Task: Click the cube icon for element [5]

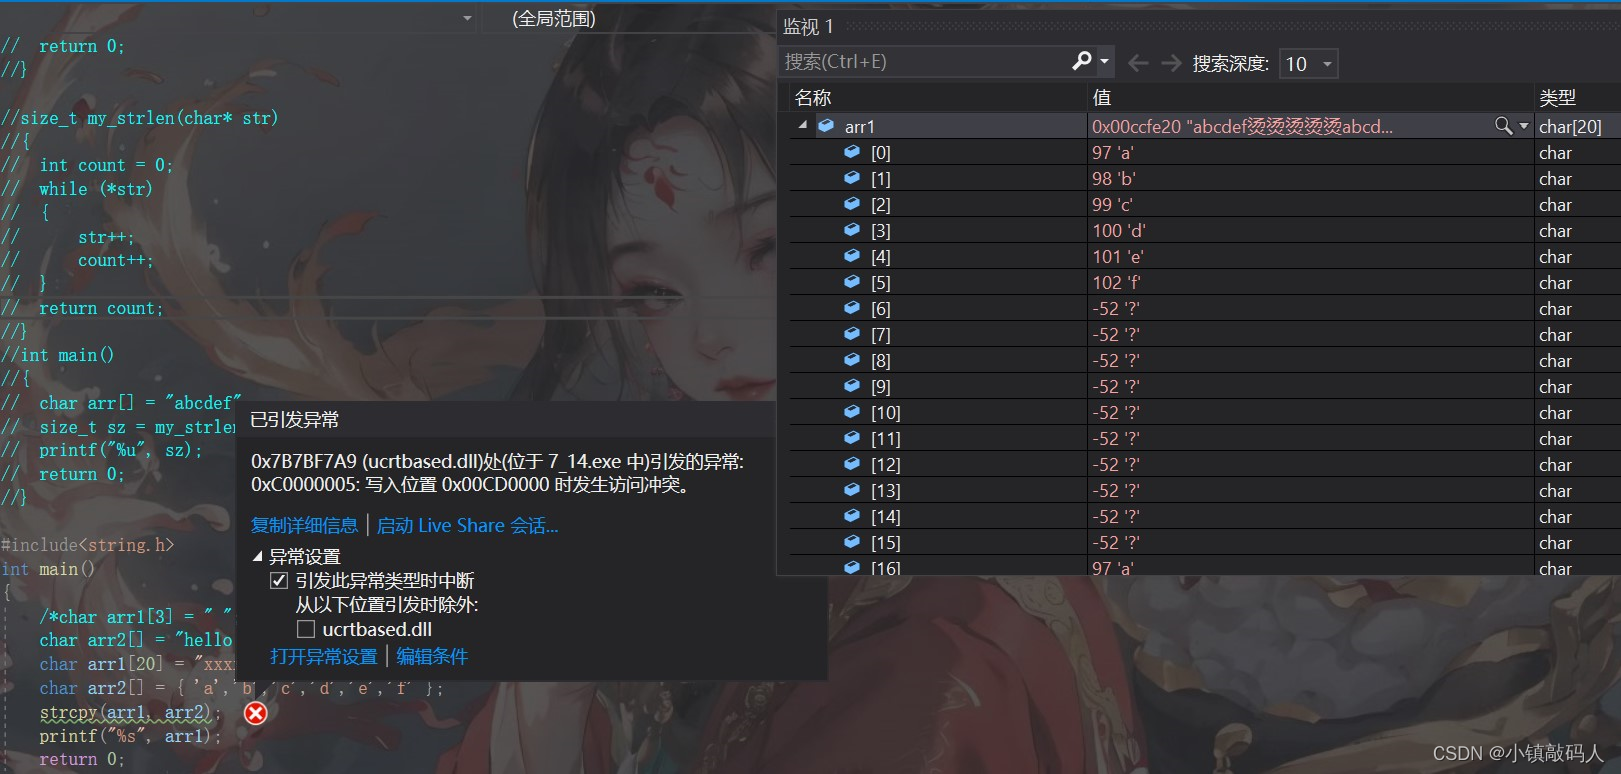Action: point(852,281)
